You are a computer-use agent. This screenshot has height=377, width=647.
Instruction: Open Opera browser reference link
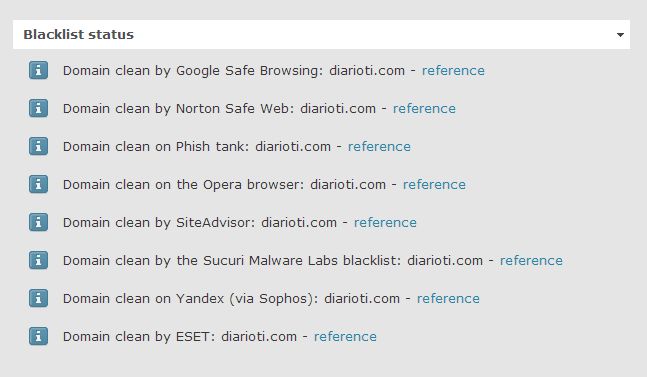coord(434,184)
